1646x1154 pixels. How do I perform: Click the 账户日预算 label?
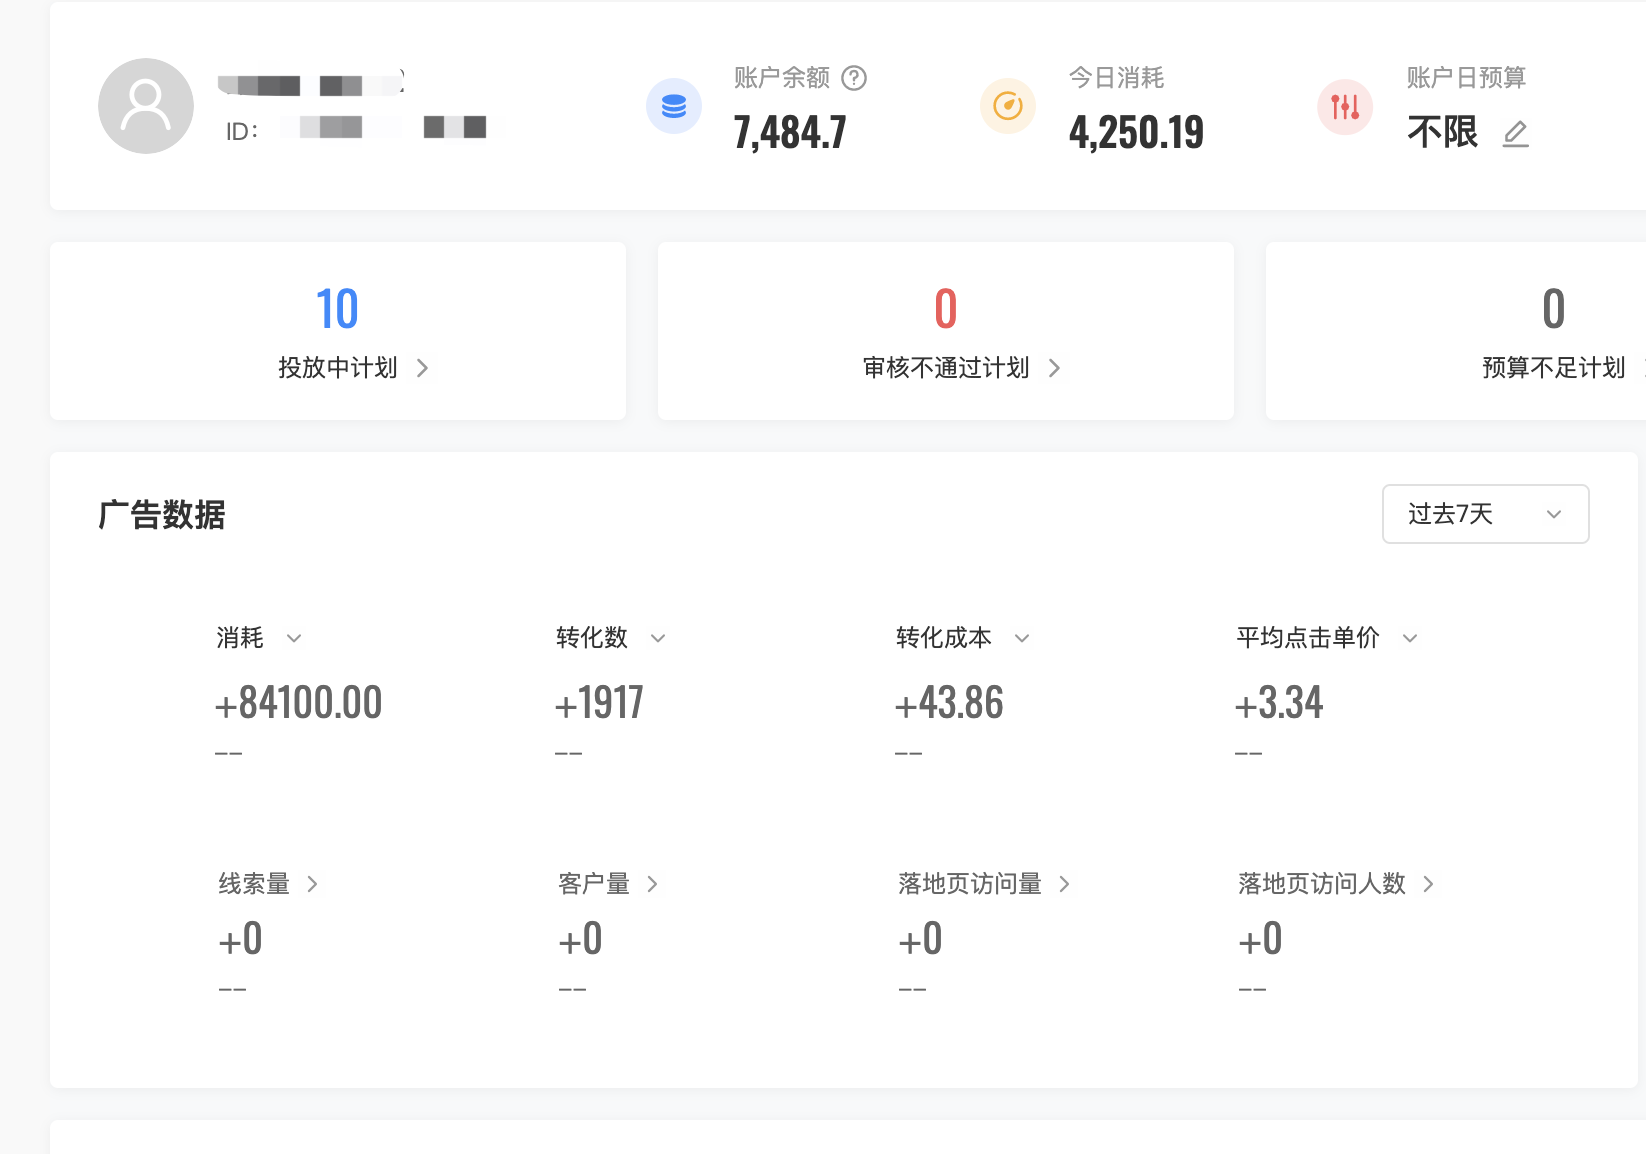point(1466,78)
